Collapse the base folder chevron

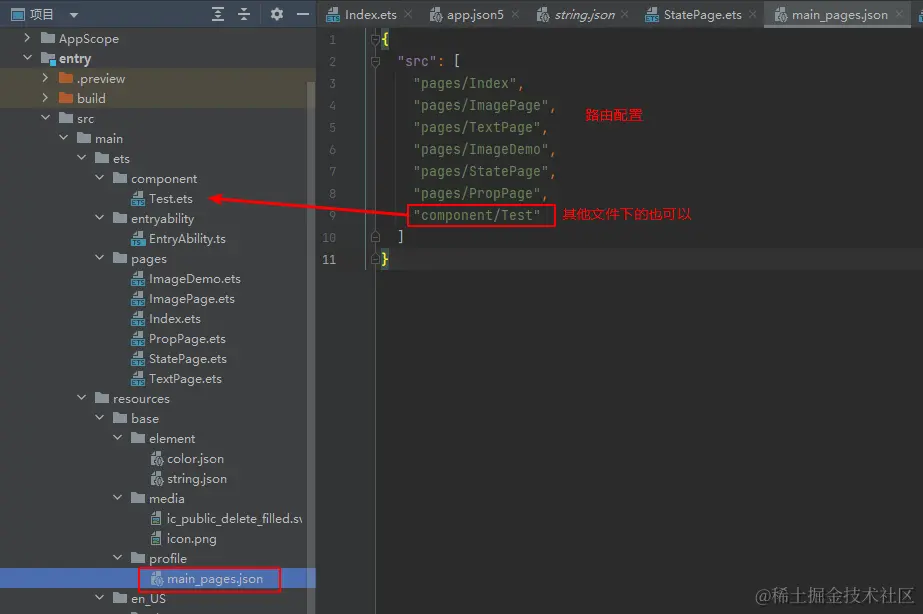pos(99,418)
